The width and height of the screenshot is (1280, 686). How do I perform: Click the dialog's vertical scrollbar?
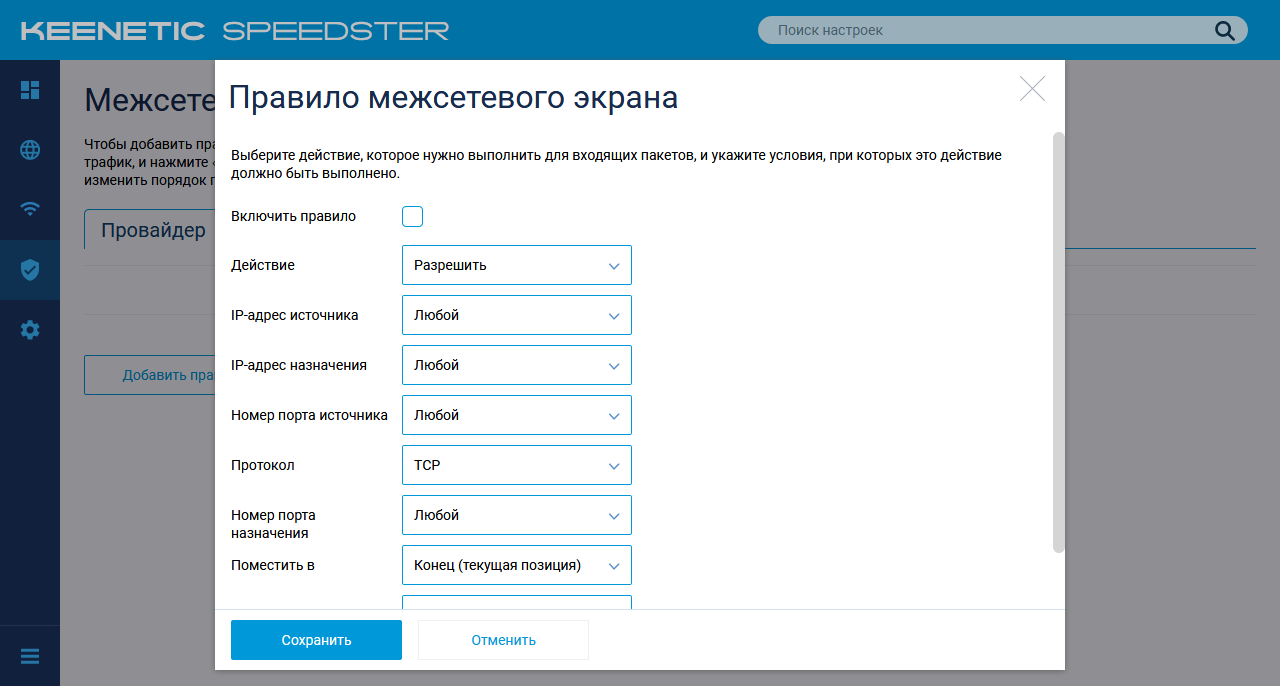(x=1059, y=341)
